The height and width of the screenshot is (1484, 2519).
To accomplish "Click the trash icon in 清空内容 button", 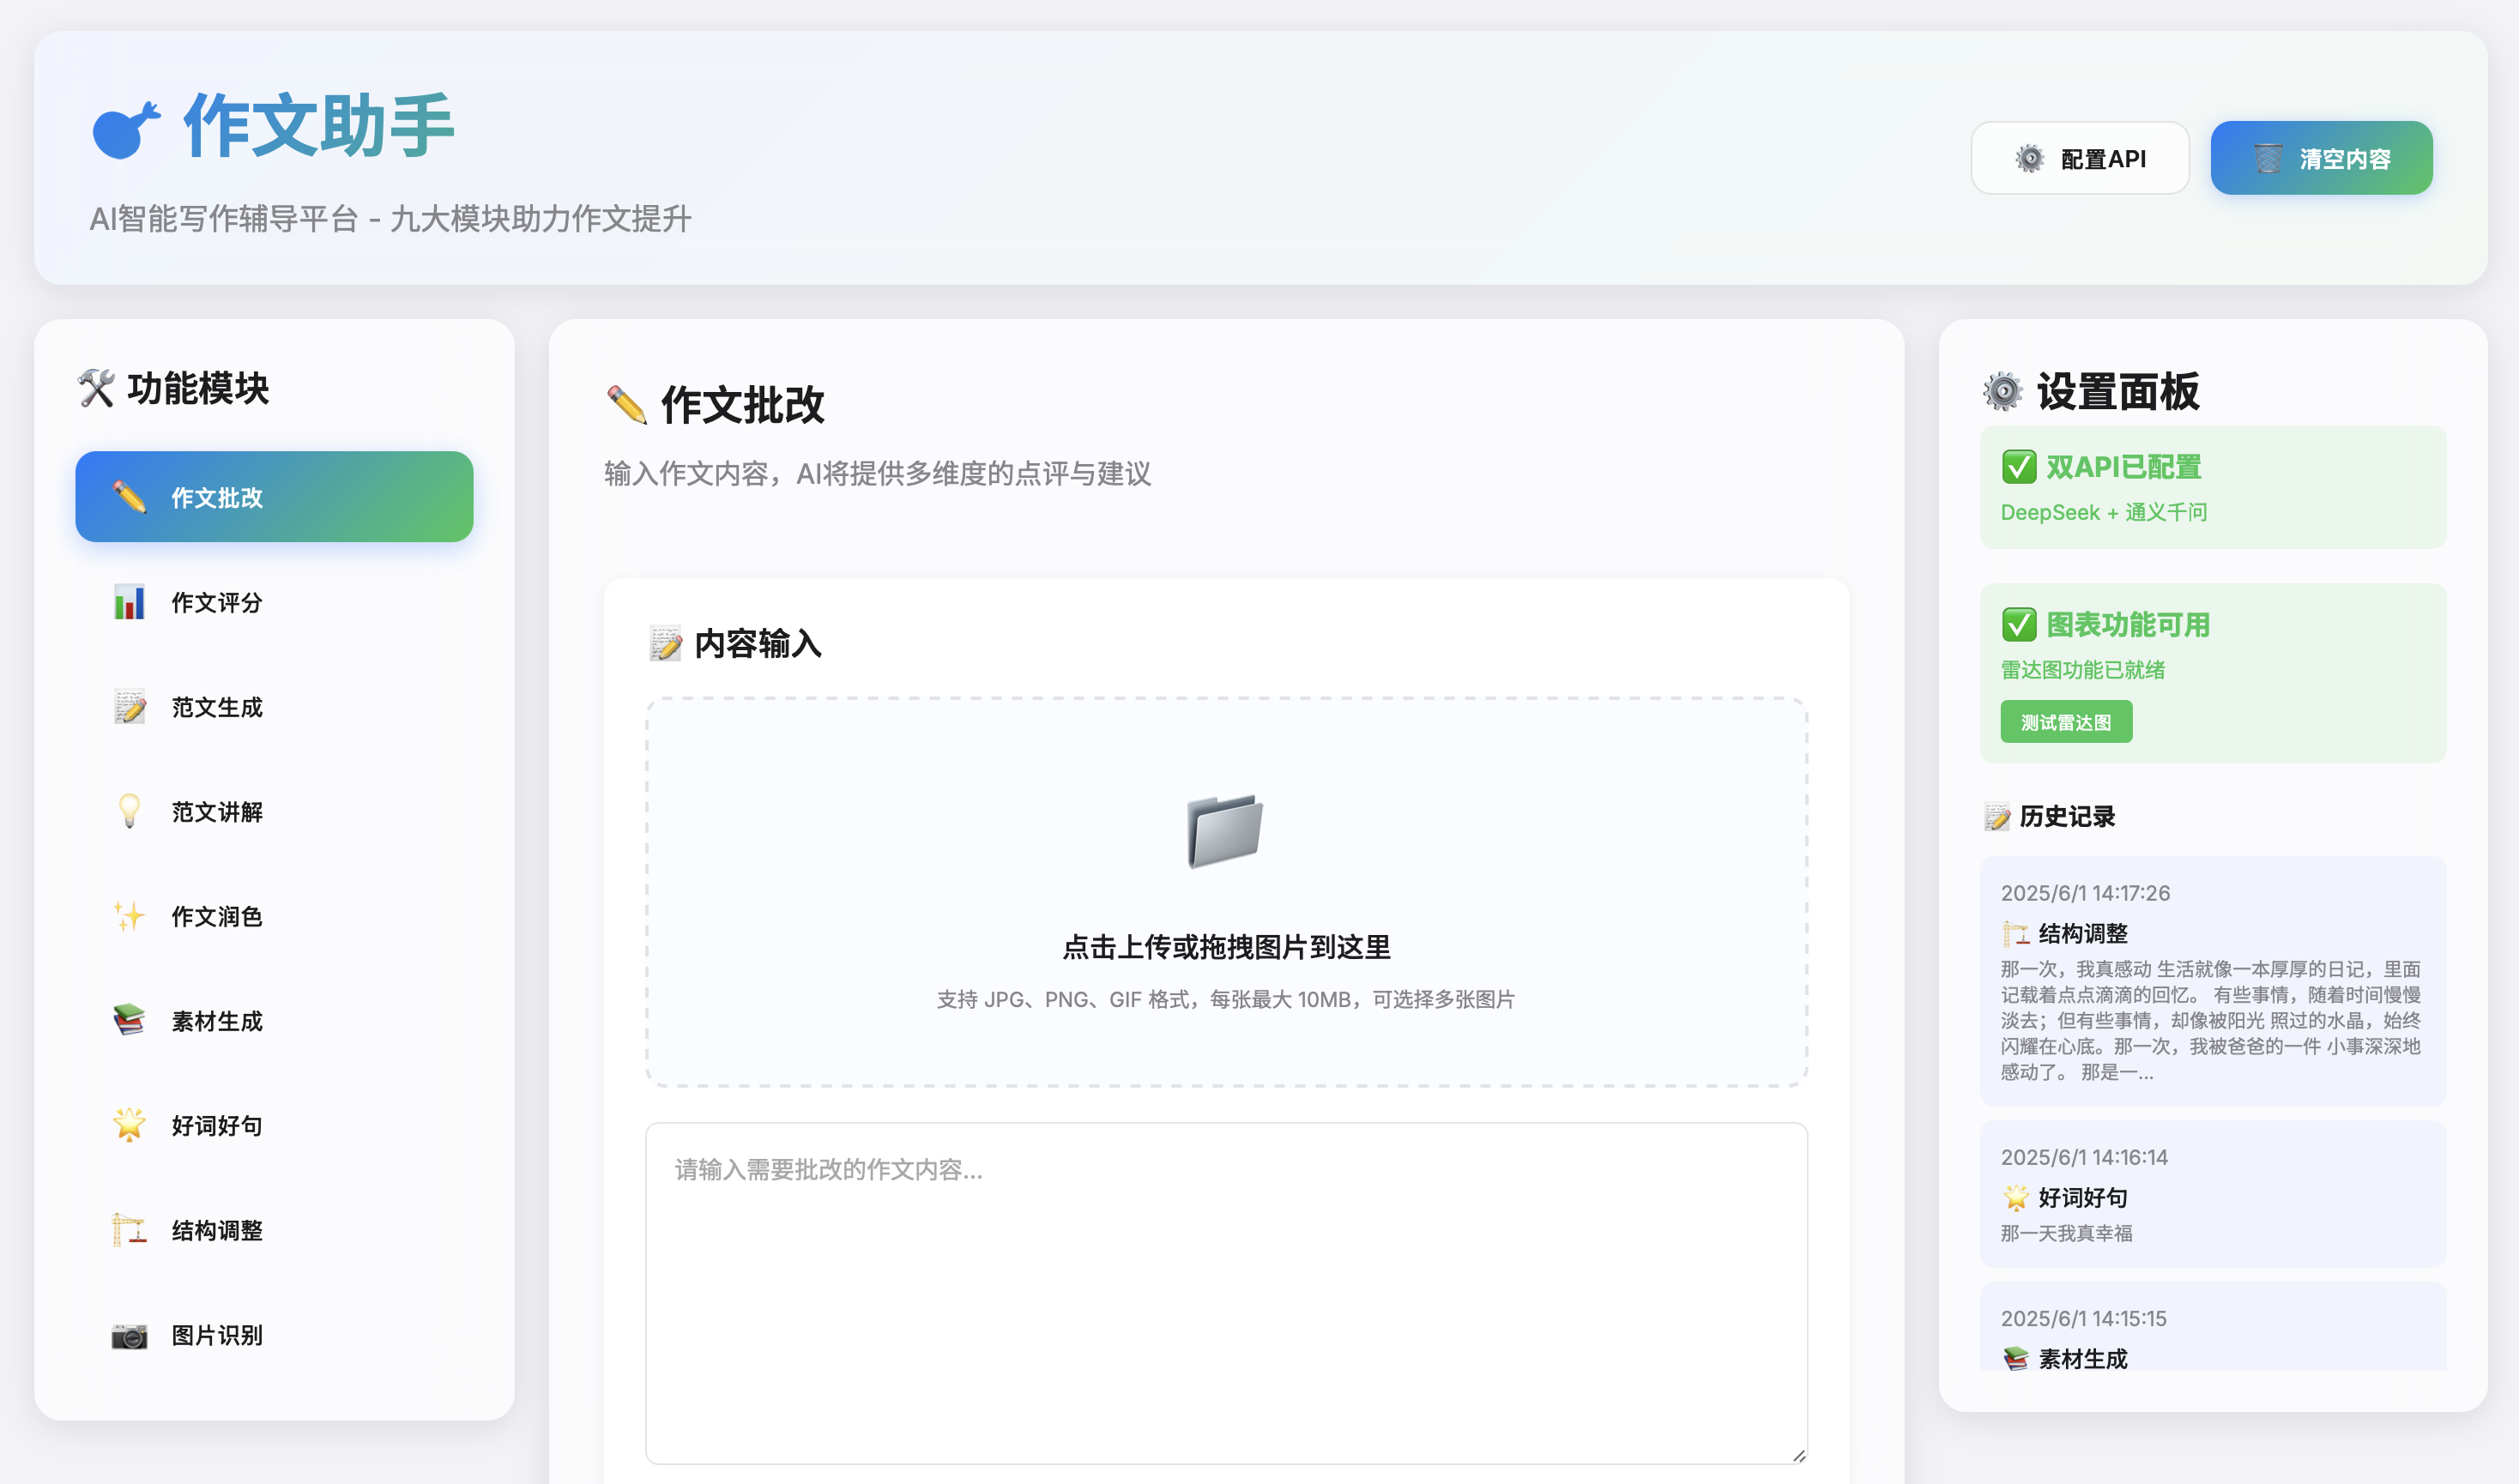I will tap(2268, 158).
